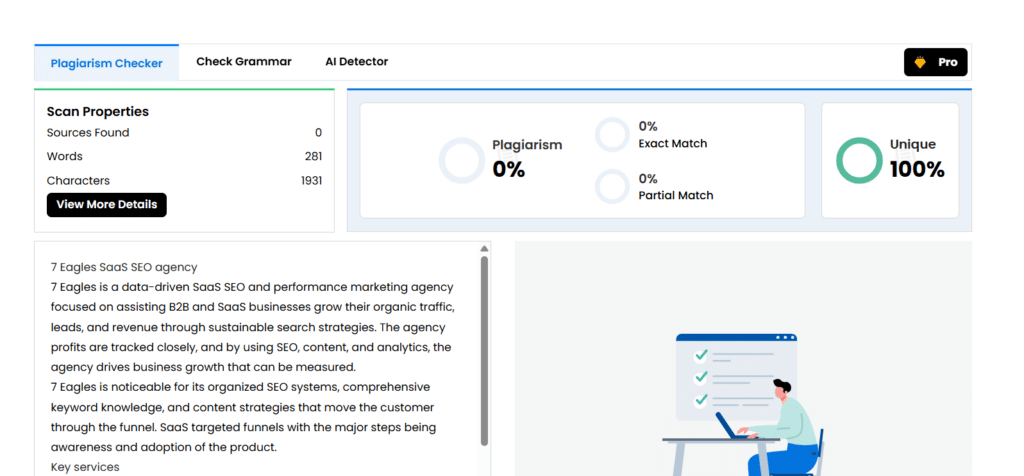
Task: Click the text panel scrollbar thumb
Action: click(485, 350)
